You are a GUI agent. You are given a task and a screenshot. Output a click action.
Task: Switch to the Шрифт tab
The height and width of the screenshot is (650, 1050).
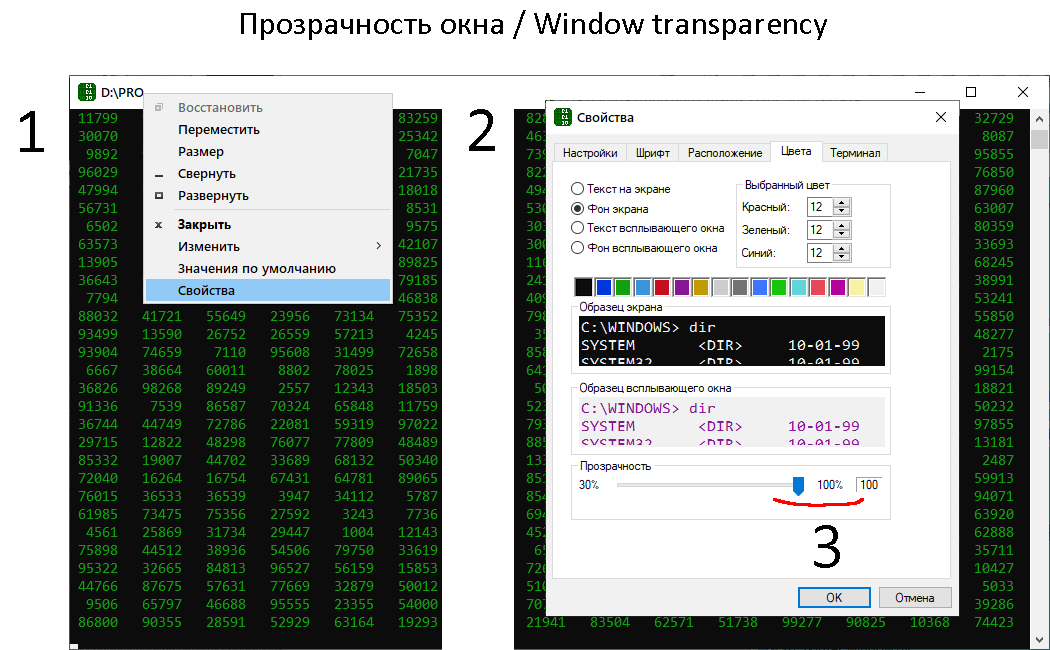click(x=652, y=153)
